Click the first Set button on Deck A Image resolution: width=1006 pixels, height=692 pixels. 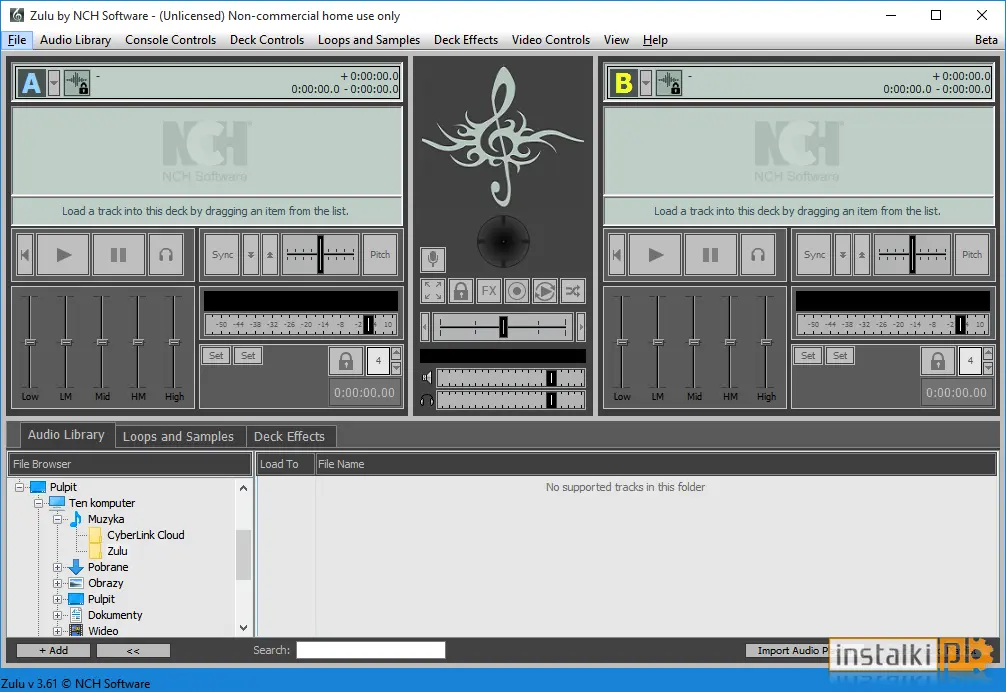coord(216,355)
